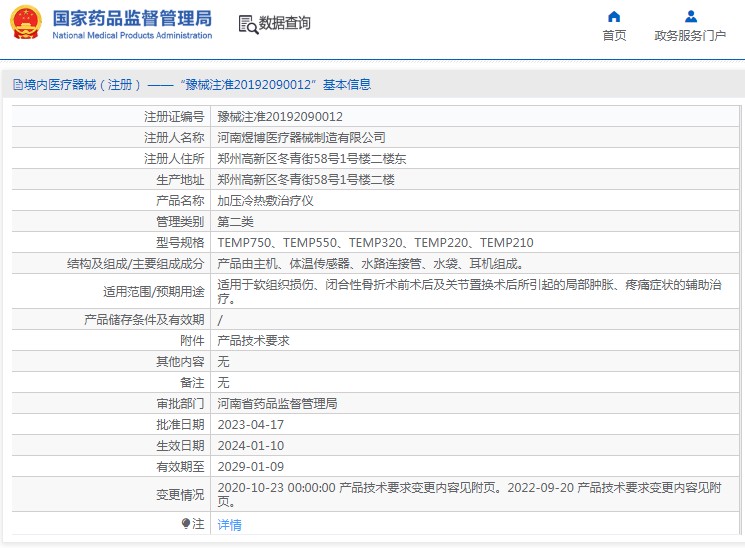Click the 注册人住所 label

174,159
